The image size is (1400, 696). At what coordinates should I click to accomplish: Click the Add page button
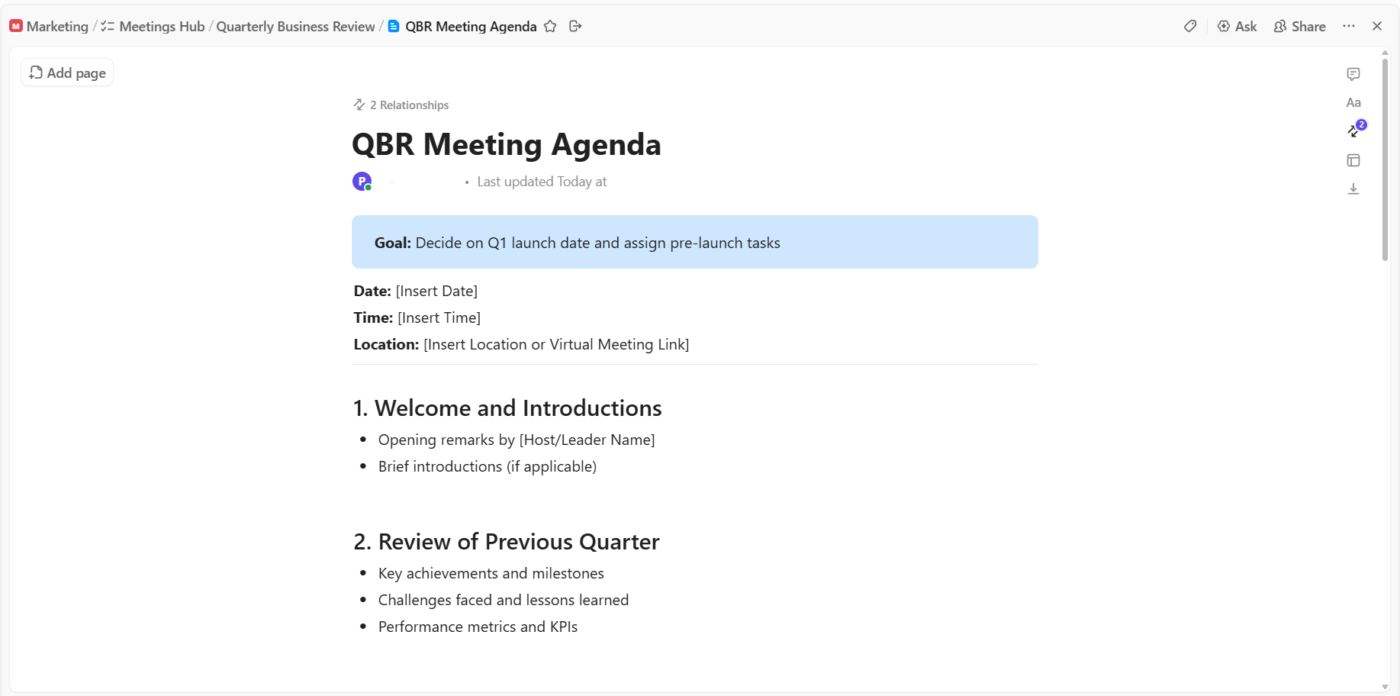pyautogui.click(x=66, y=72)
